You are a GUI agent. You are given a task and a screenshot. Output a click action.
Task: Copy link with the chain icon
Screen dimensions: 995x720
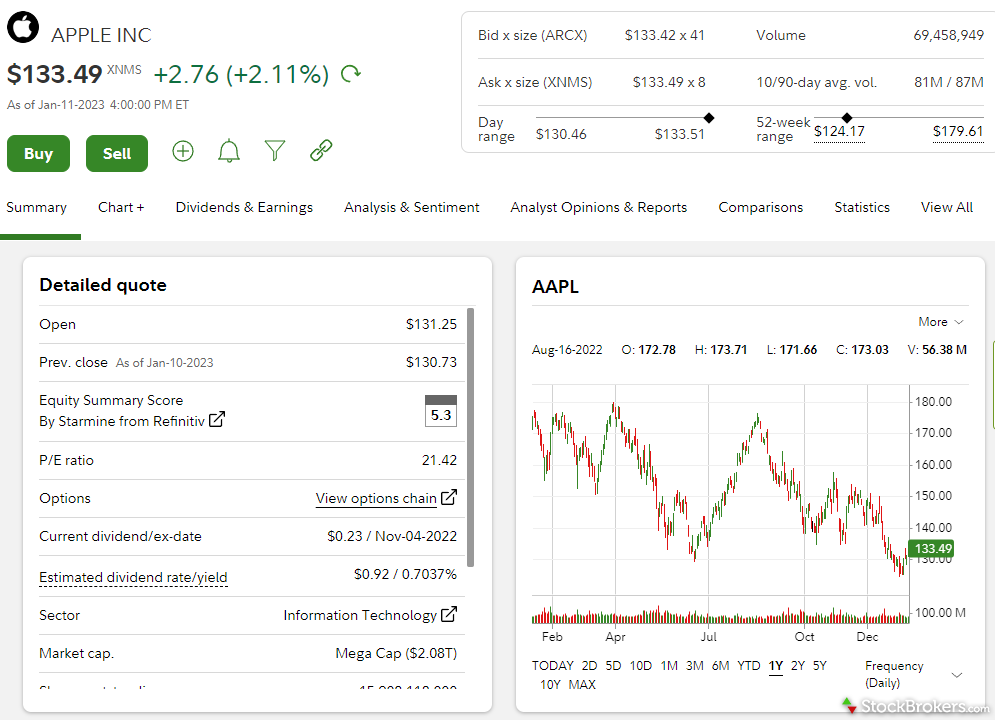pos(321,150)
